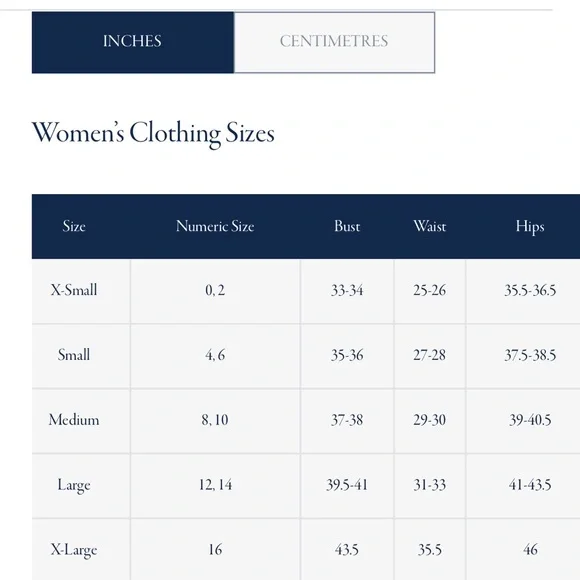Click the Women's Clothing Sizes heading
Image resolution: width=580 pixels, height=580 pixels.
coord(153,133)
